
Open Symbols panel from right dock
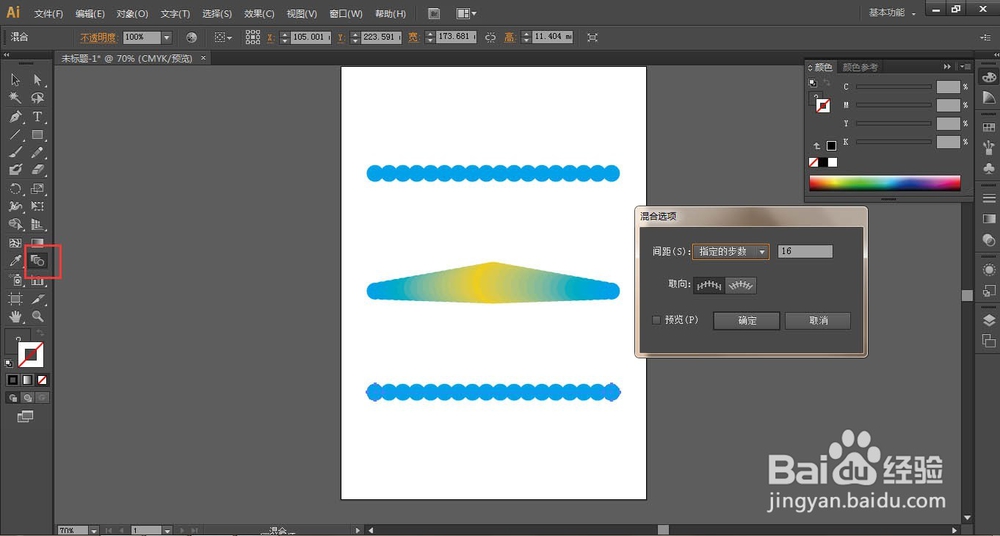(989, 169)
